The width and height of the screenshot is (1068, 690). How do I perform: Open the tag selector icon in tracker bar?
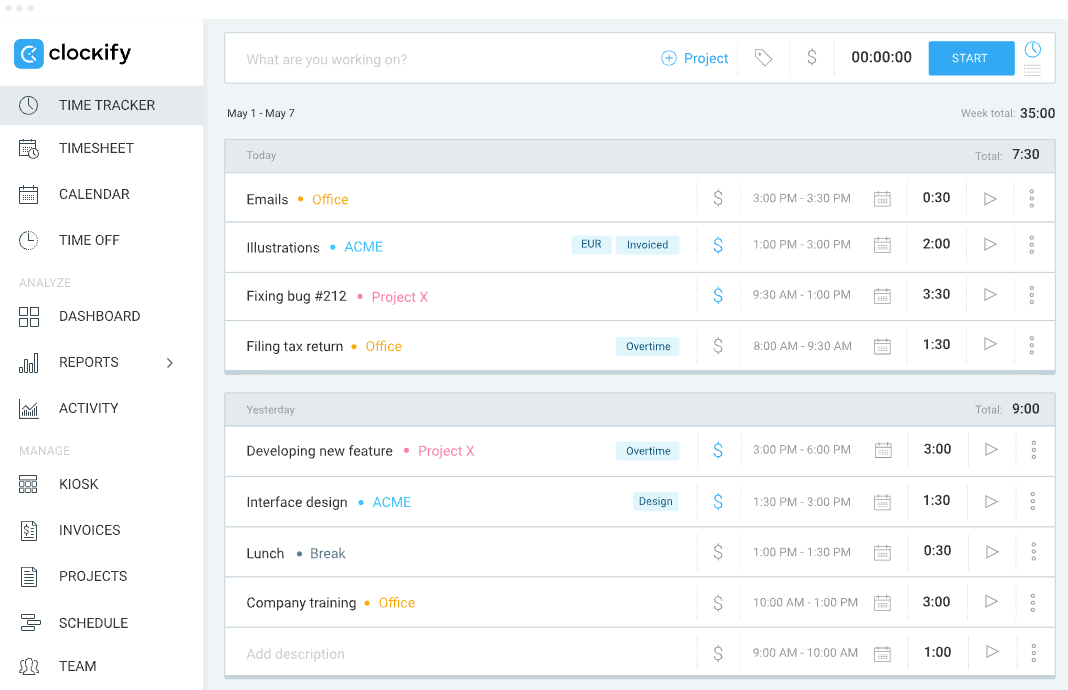pyautogui.click(x=764, y=58)
